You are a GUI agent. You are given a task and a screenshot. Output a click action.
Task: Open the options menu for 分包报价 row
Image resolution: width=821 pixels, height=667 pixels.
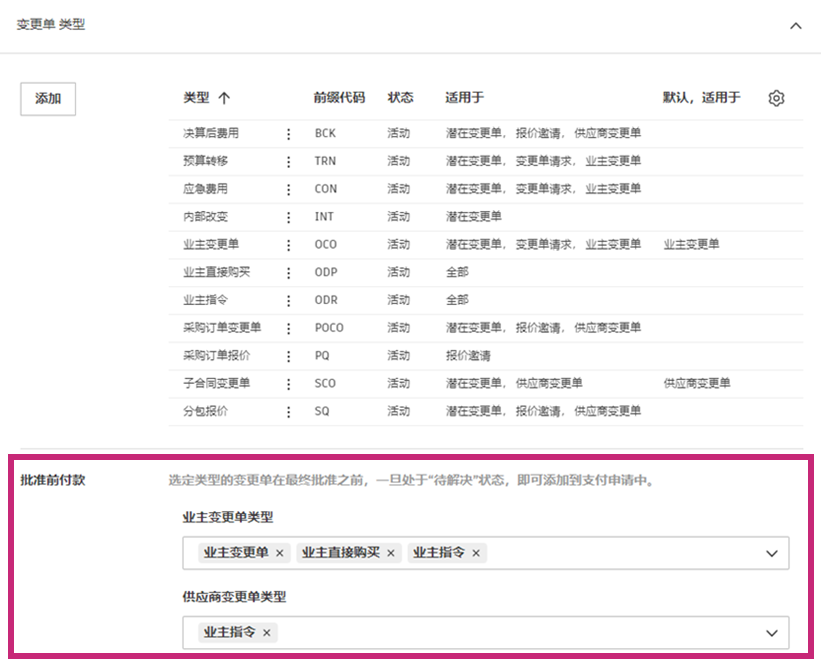pos(290,411)
